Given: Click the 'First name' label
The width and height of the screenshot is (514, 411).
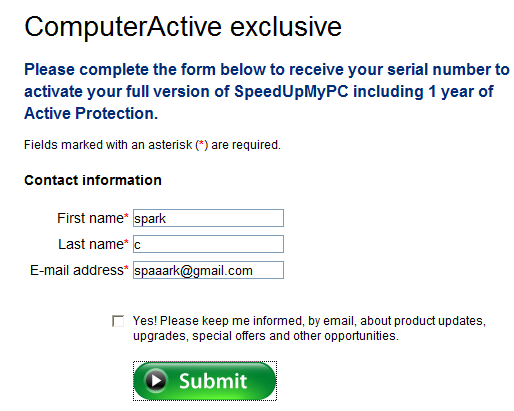Looking at the screenshot, I should click(90, 218).
